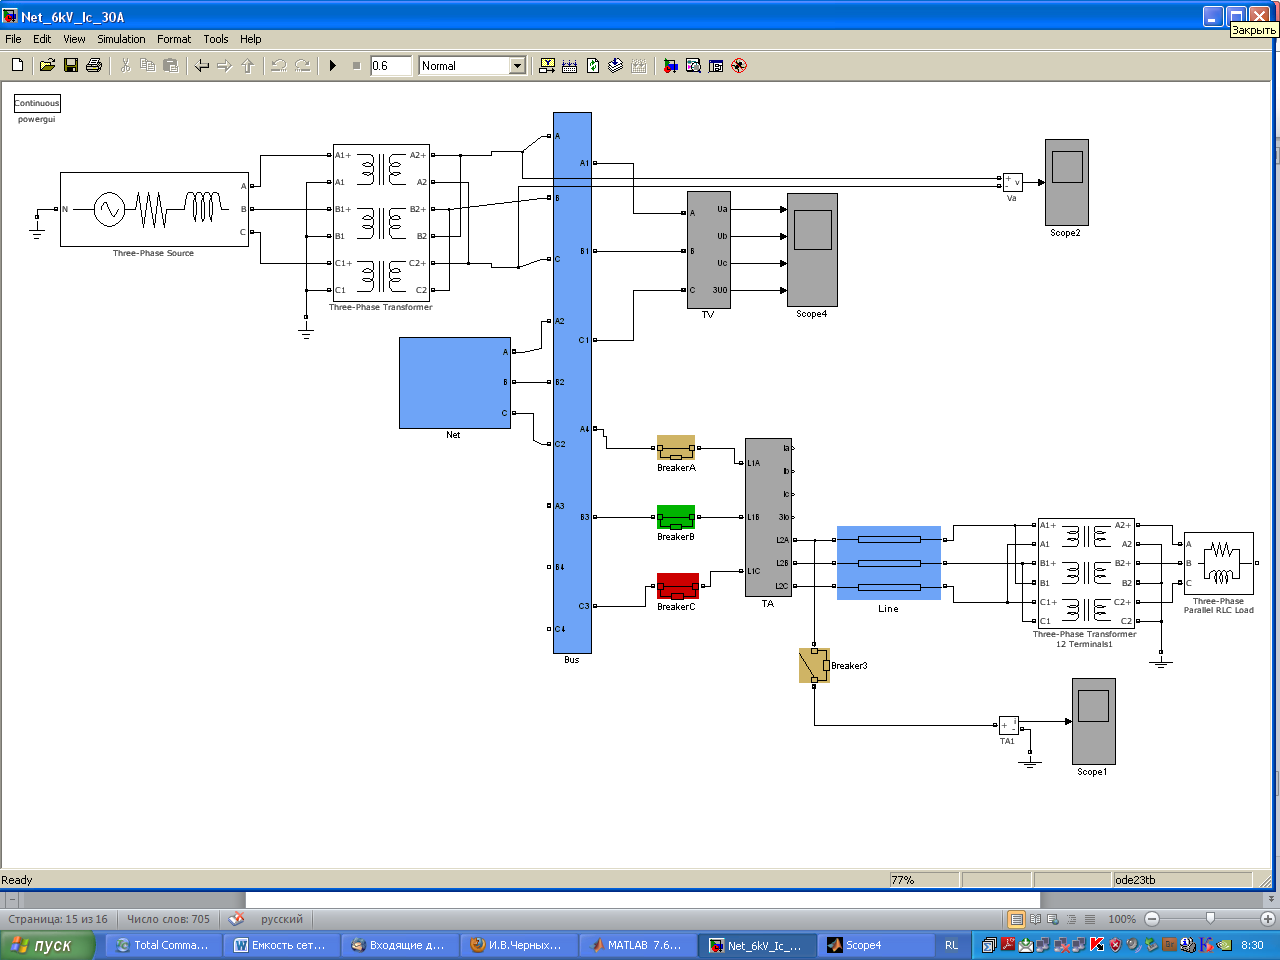1280x960 pixels.
Task: Click the Copy icon in the toolbar
Action: [x=148, y=65]
